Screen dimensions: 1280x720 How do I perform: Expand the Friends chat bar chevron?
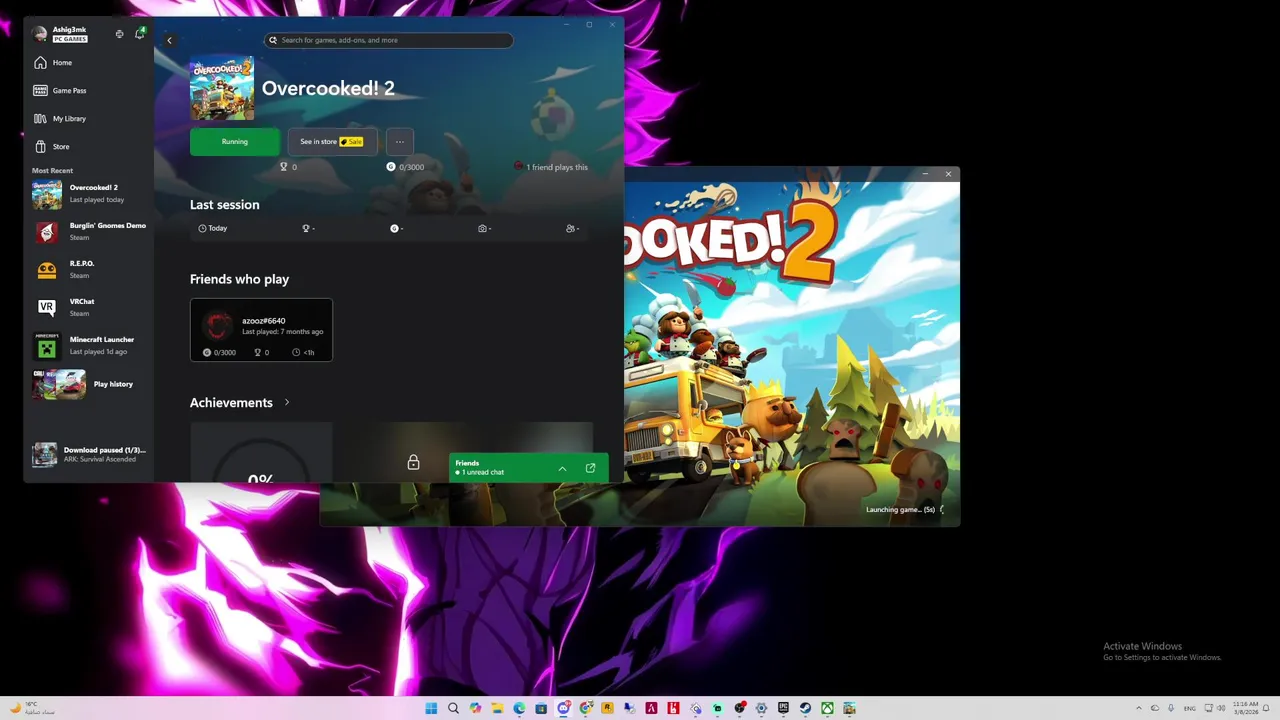tap(562, 468)
